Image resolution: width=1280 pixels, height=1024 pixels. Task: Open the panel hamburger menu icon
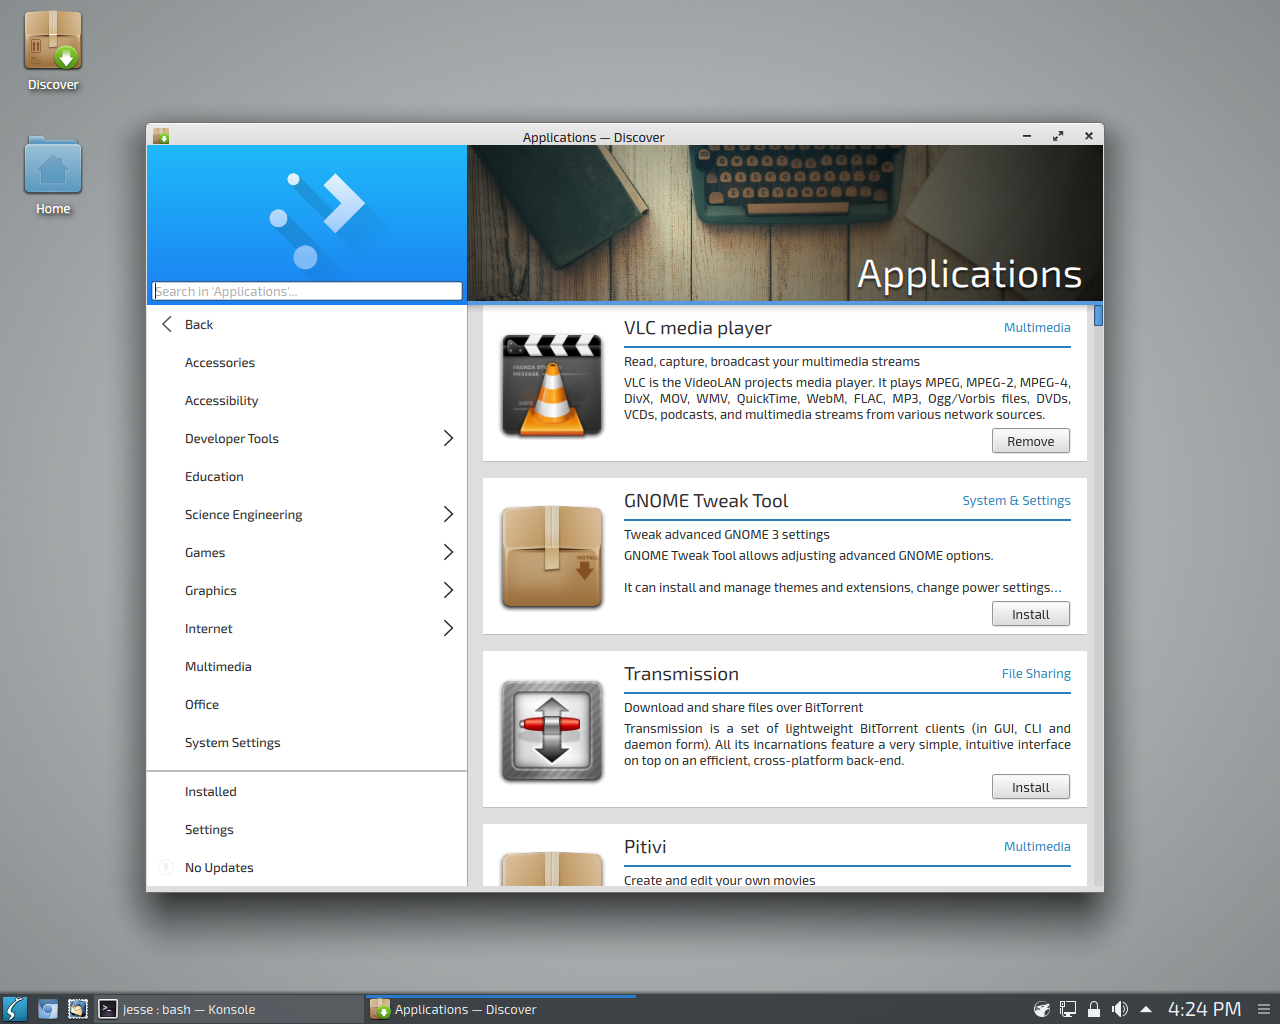pyautogui.click(x=1264, y=1009)
